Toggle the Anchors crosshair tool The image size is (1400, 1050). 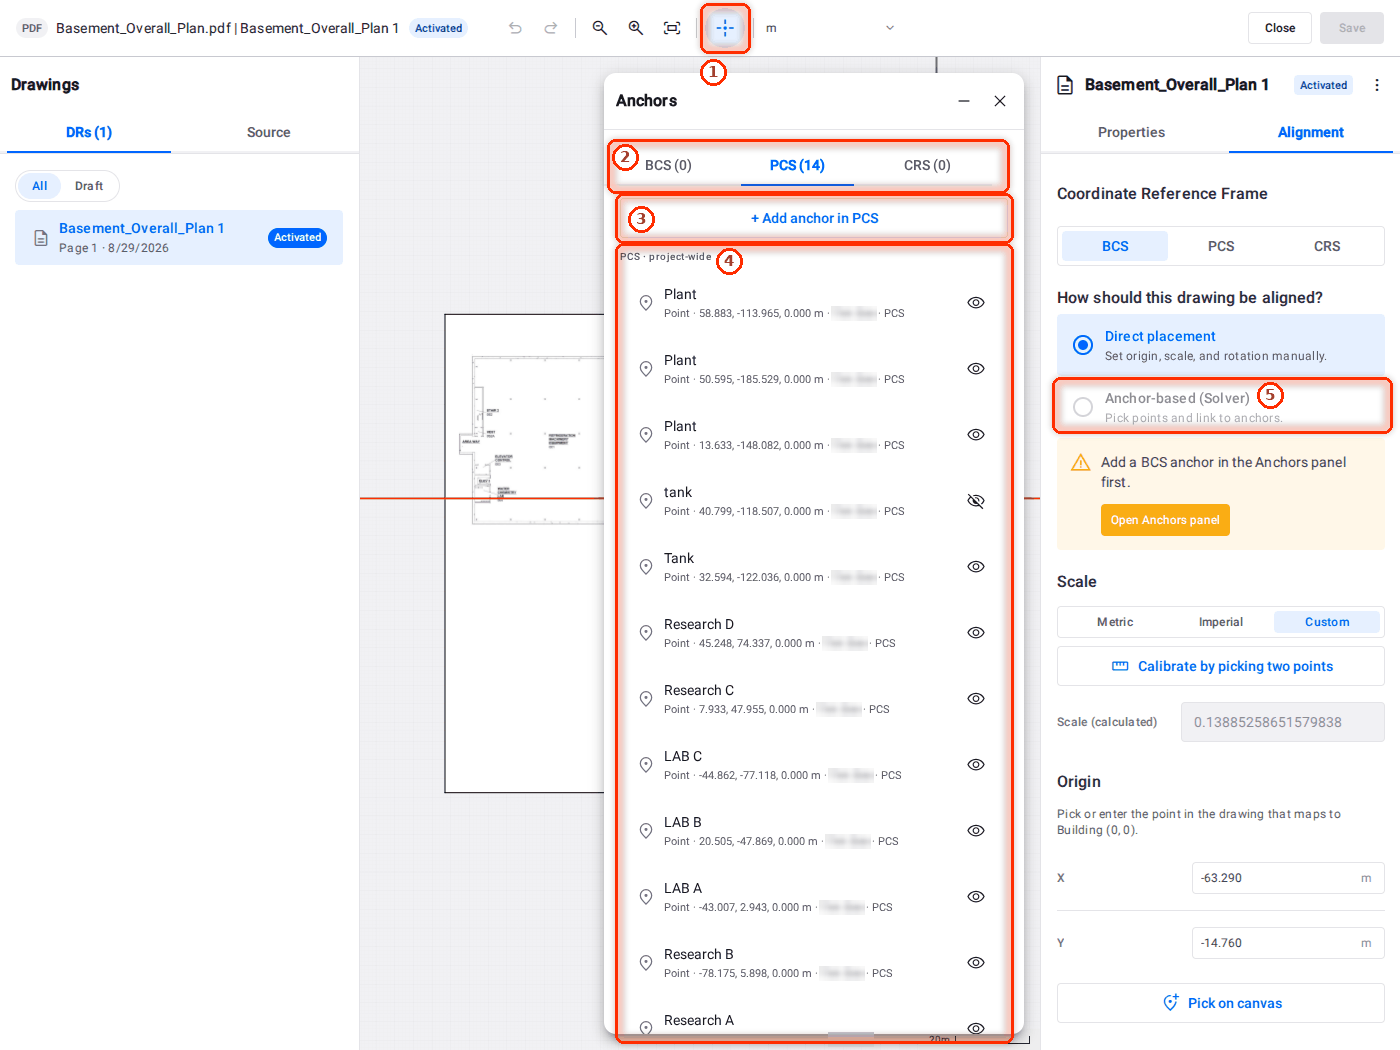[x=726, y=28]
